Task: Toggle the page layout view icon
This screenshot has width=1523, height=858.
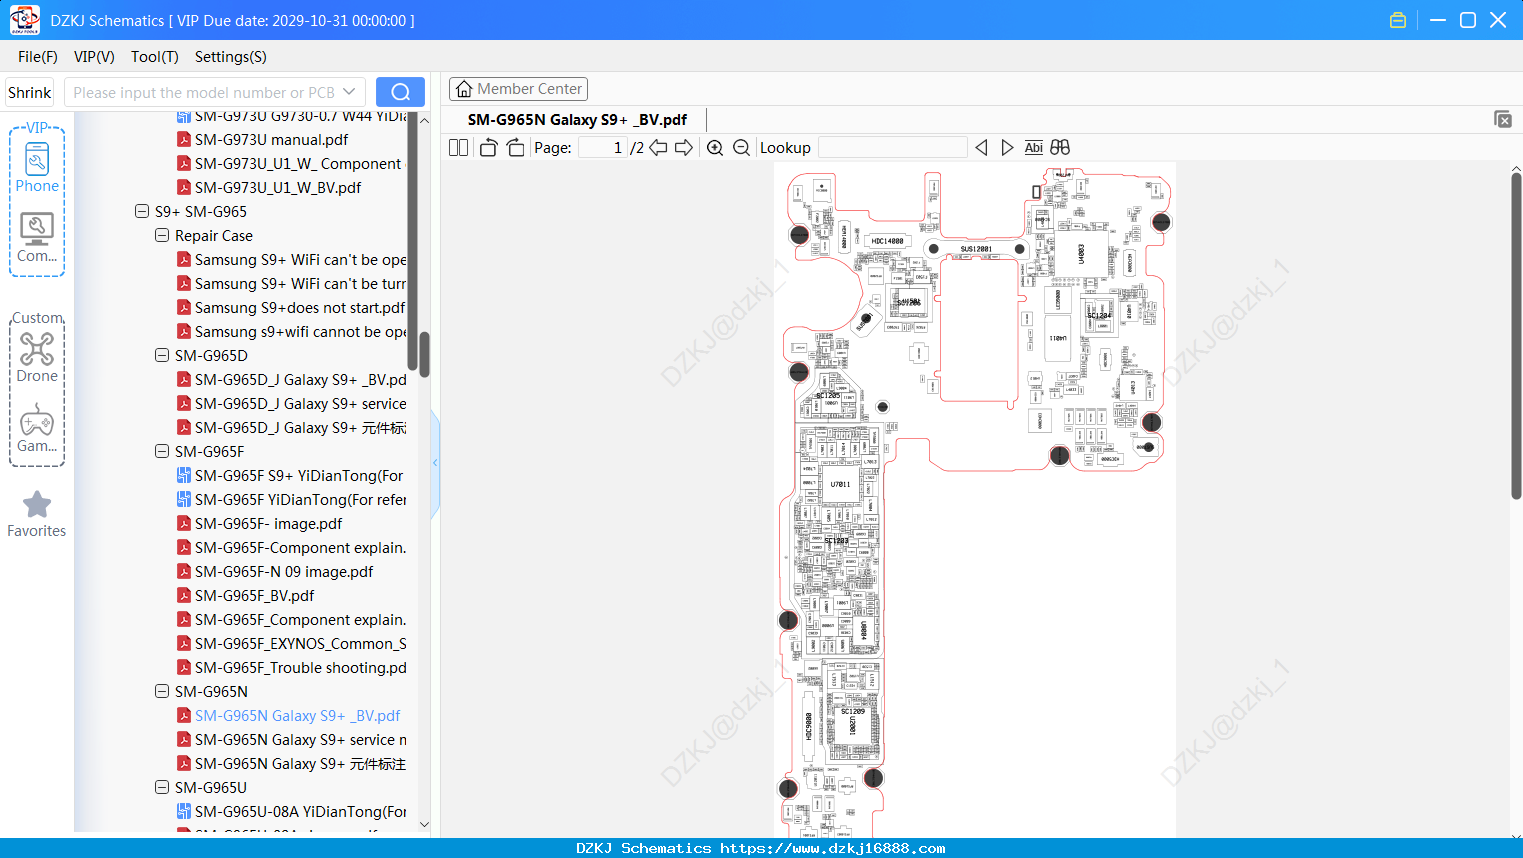Action: click(x=458, y=148)
